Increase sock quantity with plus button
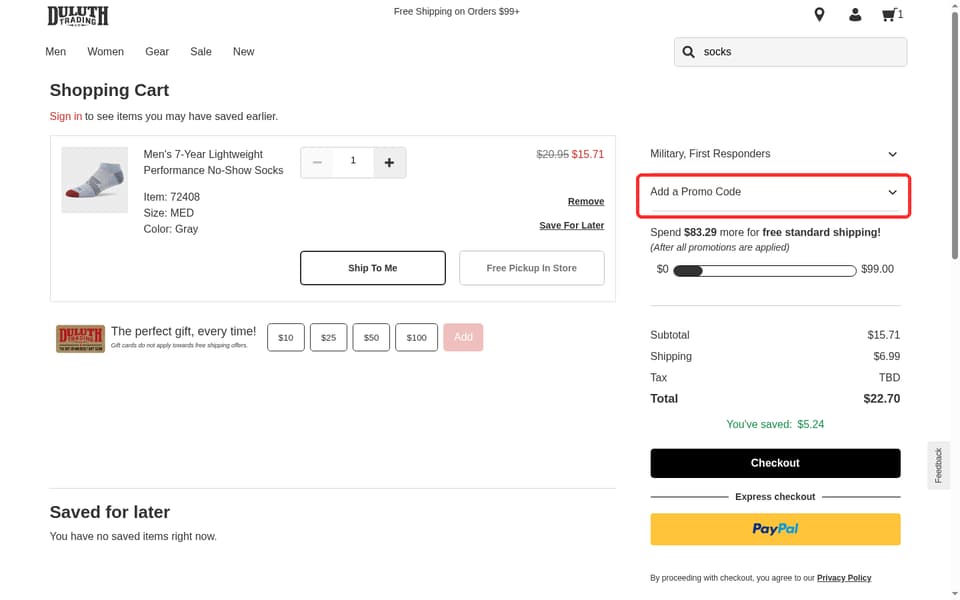Screen dimensions: 960x600 tap(389, 163)
